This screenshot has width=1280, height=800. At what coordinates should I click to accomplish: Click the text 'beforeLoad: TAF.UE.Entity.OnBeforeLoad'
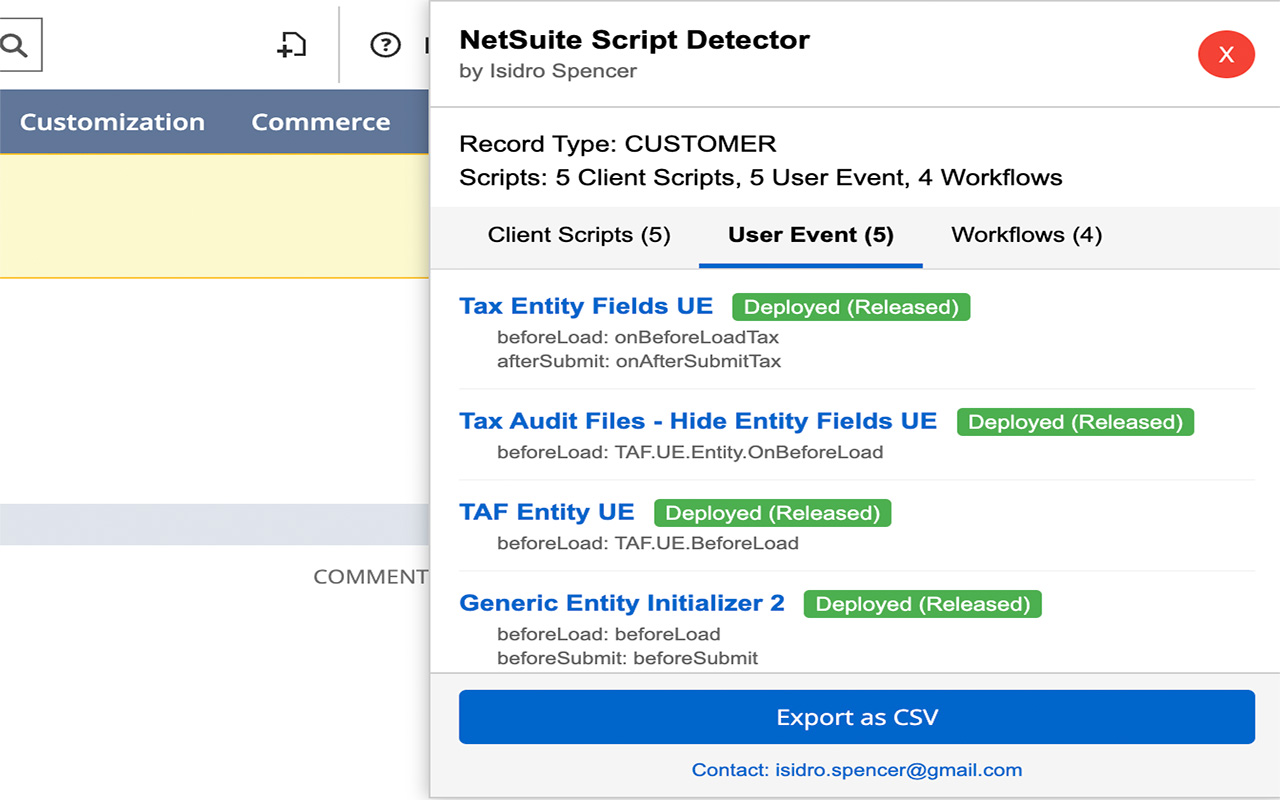tap(690, 452)
